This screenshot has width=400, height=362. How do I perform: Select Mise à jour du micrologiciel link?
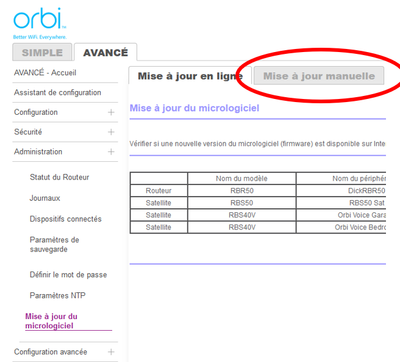[x=51, y=321]
